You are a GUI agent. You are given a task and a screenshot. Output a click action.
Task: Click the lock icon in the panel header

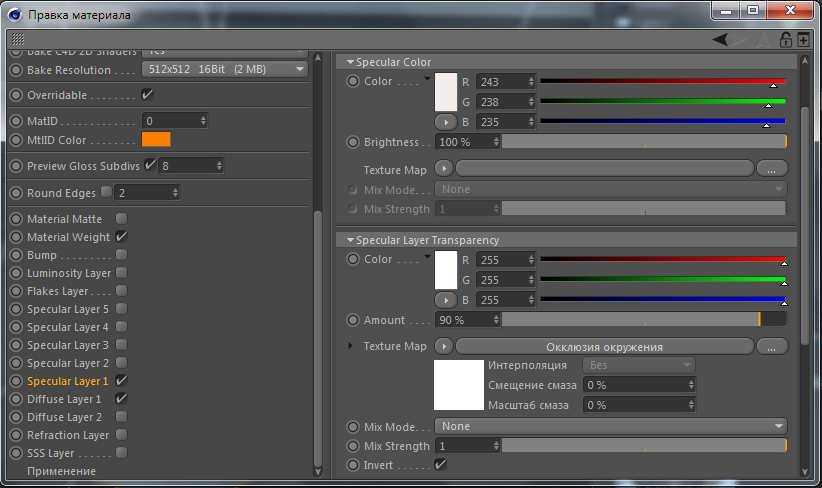tap(786, 40)
